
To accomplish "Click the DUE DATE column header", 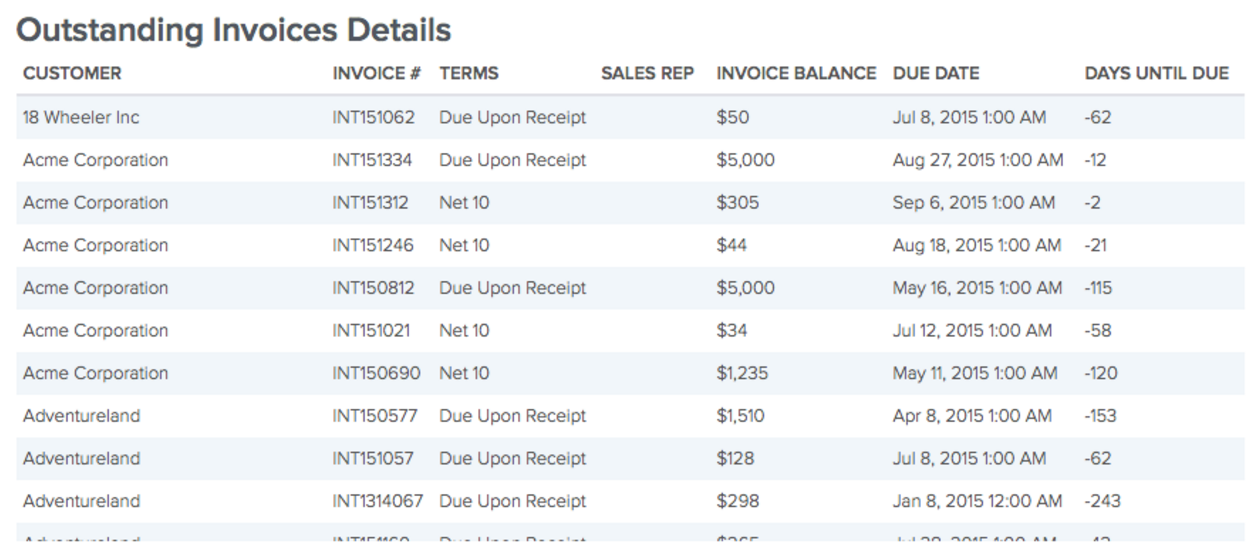I will (936, 73).
